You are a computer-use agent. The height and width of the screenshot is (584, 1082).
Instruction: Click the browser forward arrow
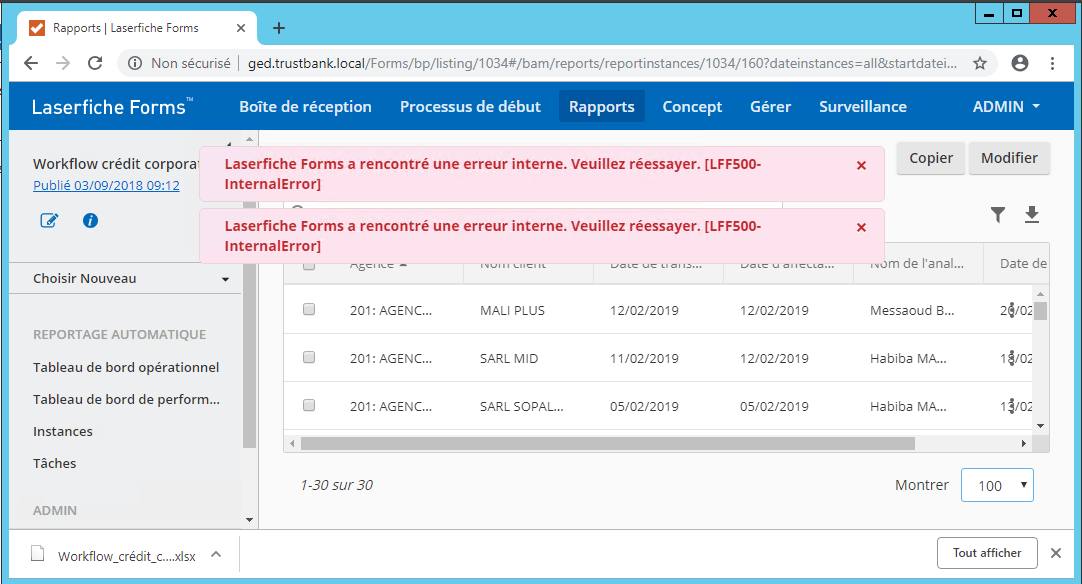[63, 64]
